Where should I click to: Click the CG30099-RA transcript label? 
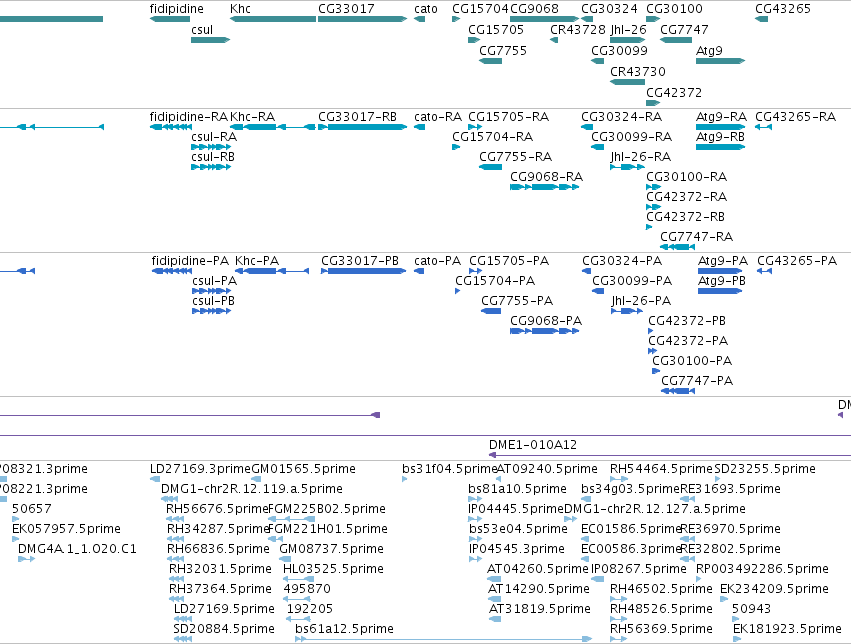pyautogui.click(x=631, y=137)
